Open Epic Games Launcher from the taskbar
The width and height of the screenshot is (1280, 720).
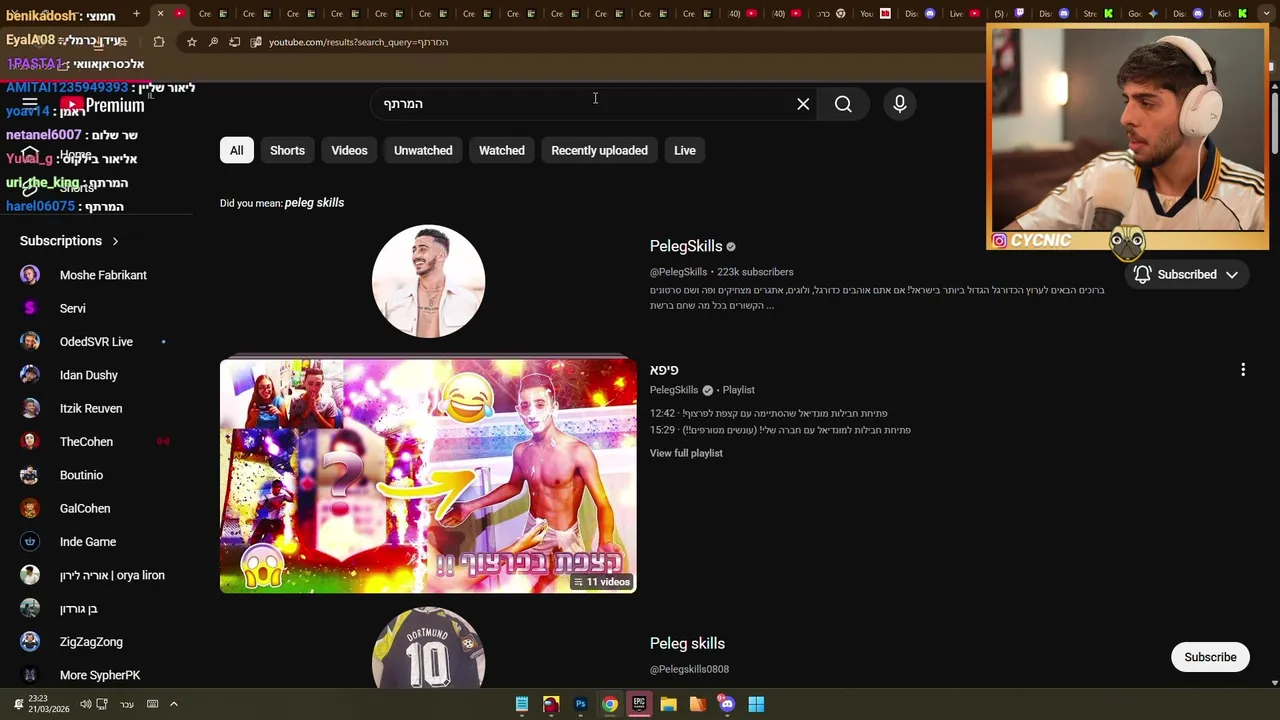point(639,704)
